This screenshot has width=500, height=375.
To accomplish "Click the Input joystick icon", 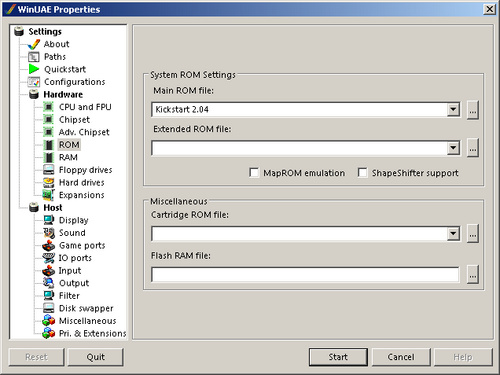I will point(49,270).
